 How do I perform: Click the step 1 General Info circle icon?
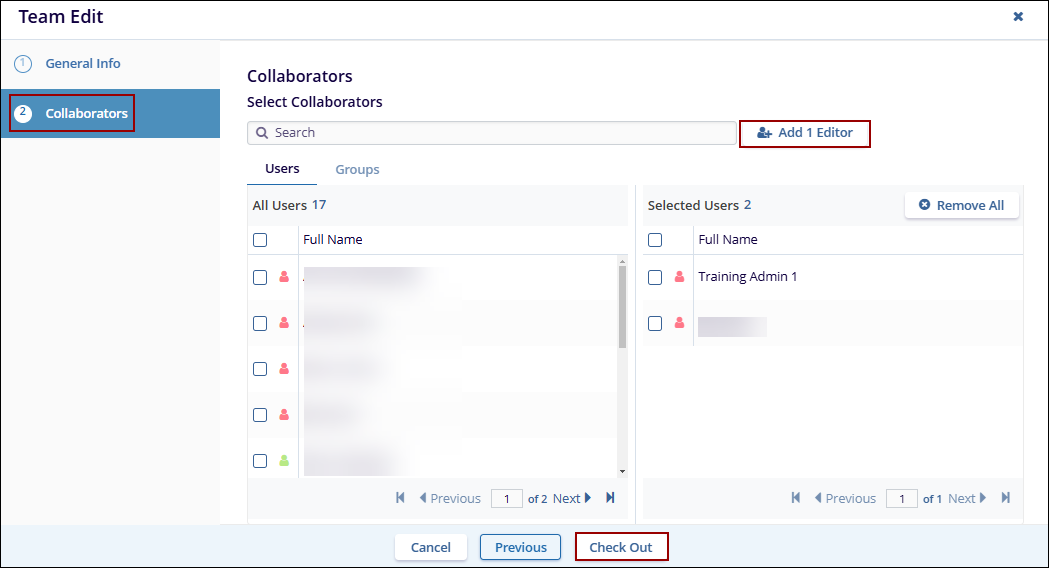(x=23, y=64)
